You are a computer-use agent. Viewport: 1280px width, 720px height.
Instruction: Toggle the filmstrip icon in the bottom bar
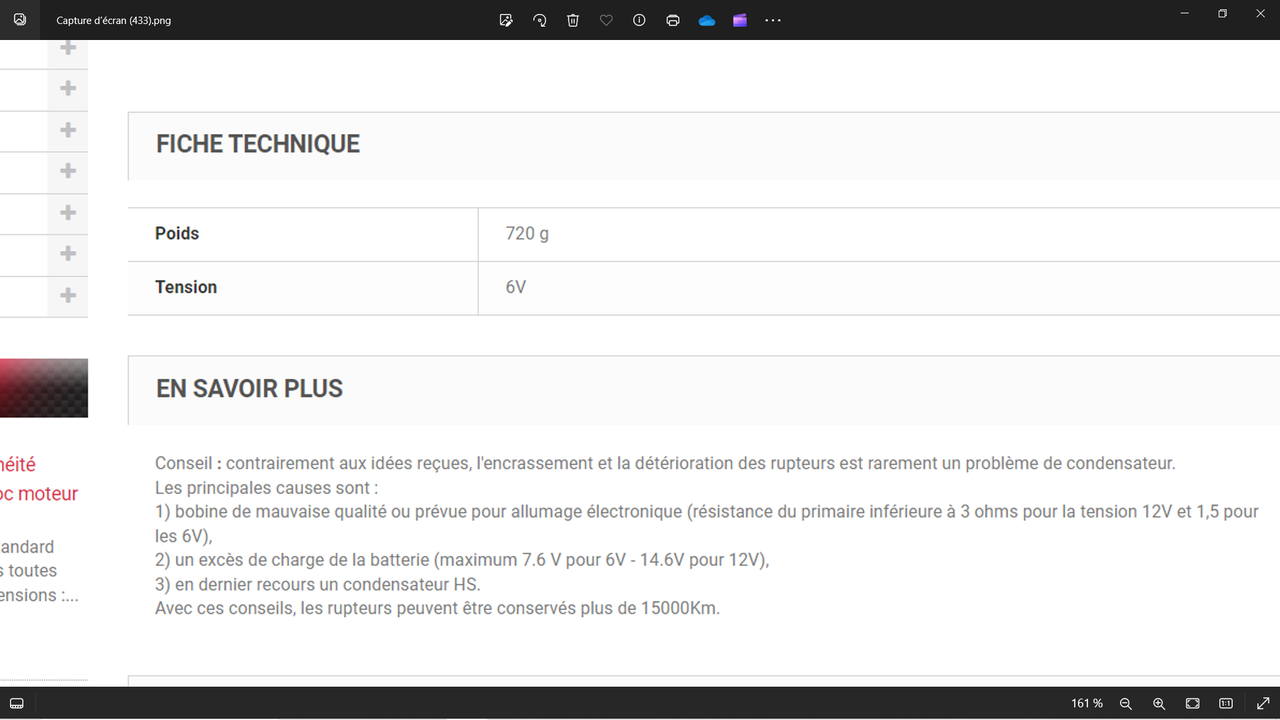coord(17,703)
